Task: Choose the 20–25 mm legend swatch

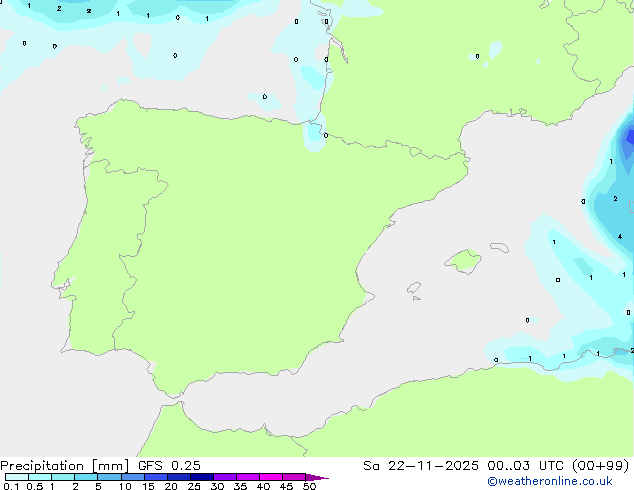Action: coord(179,477)
